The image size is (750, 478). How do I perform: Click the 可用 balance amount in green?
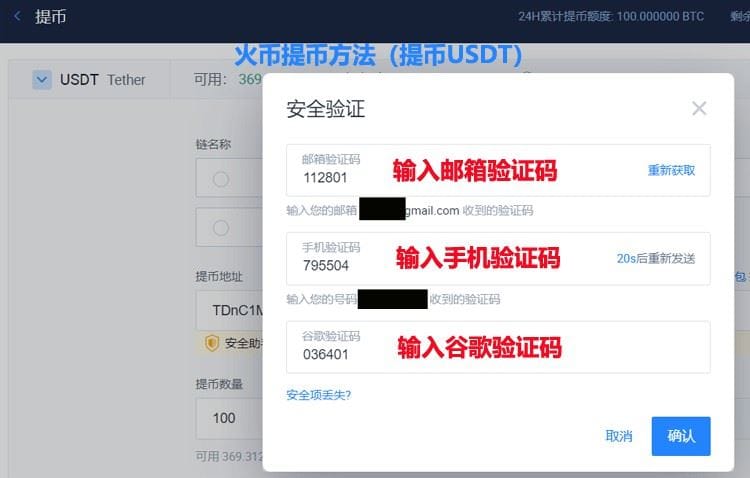point(250,79)
